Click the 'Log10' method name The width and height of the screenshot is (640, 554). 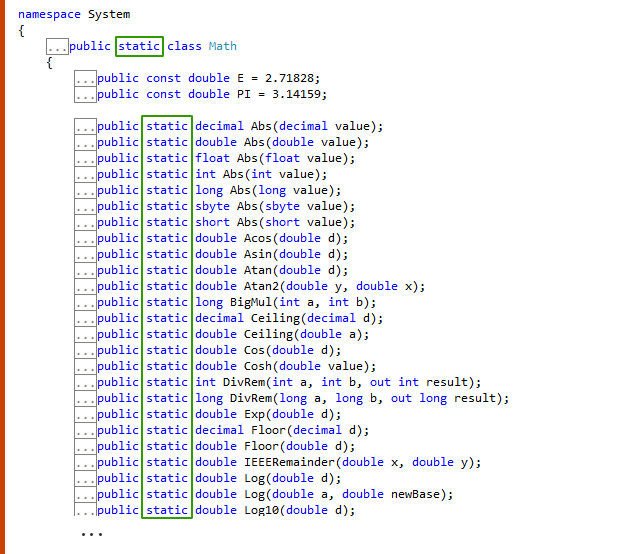tap(261, 510)
